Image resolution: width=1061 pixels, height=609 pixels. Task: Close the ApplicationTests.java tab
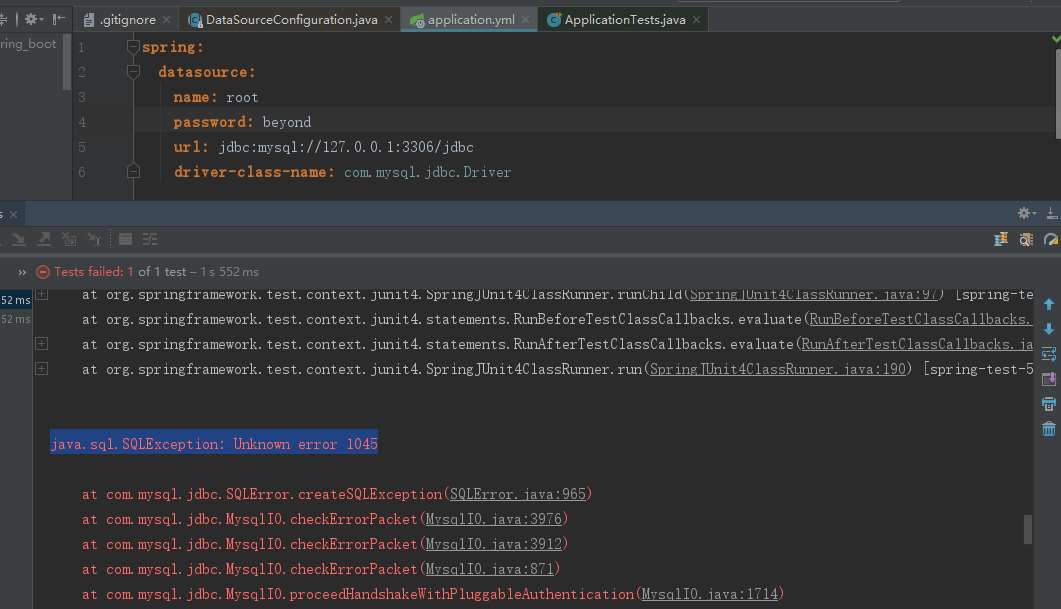click(696, 20)
